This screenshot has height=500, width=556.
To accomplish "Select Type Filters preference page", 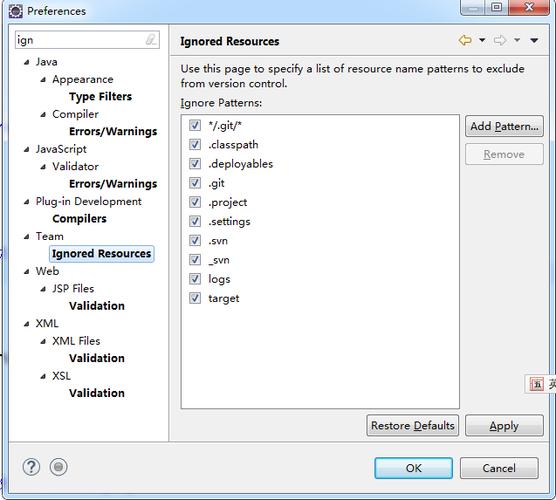I will point(100,96).
